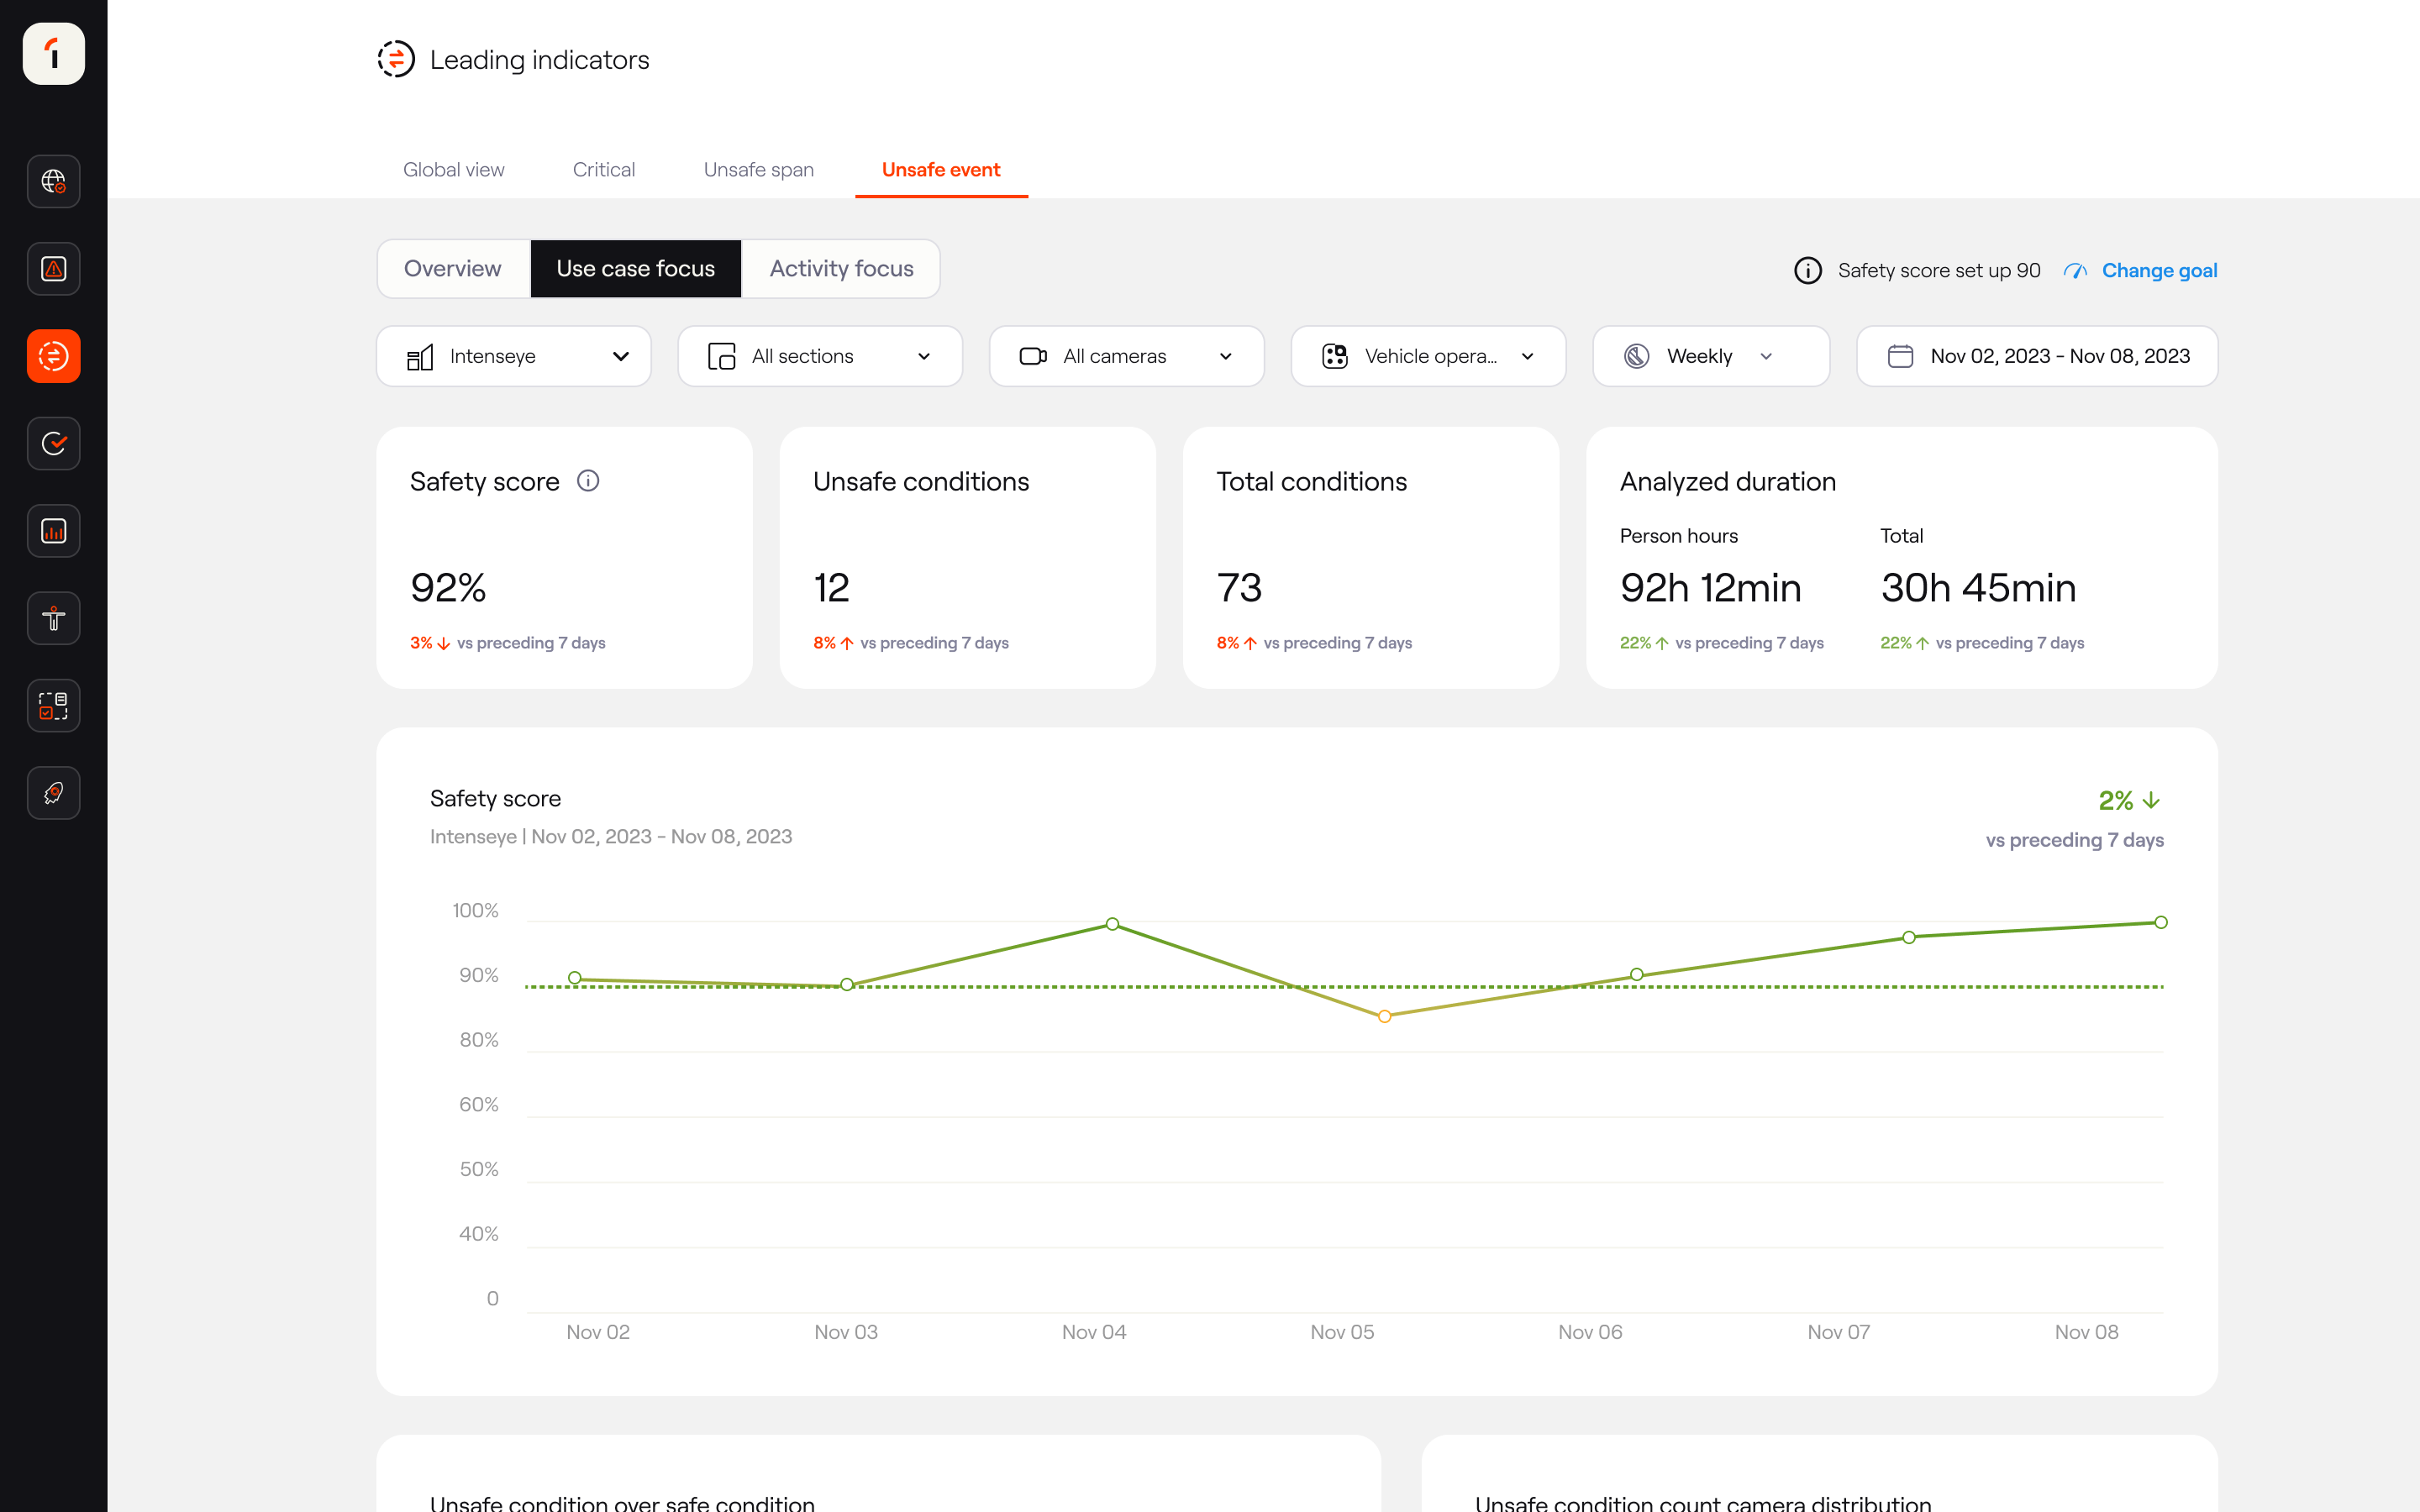Screen dimensions: 2420x1512
Task: Switch to the Overview segment
Action: pos(453,269)
